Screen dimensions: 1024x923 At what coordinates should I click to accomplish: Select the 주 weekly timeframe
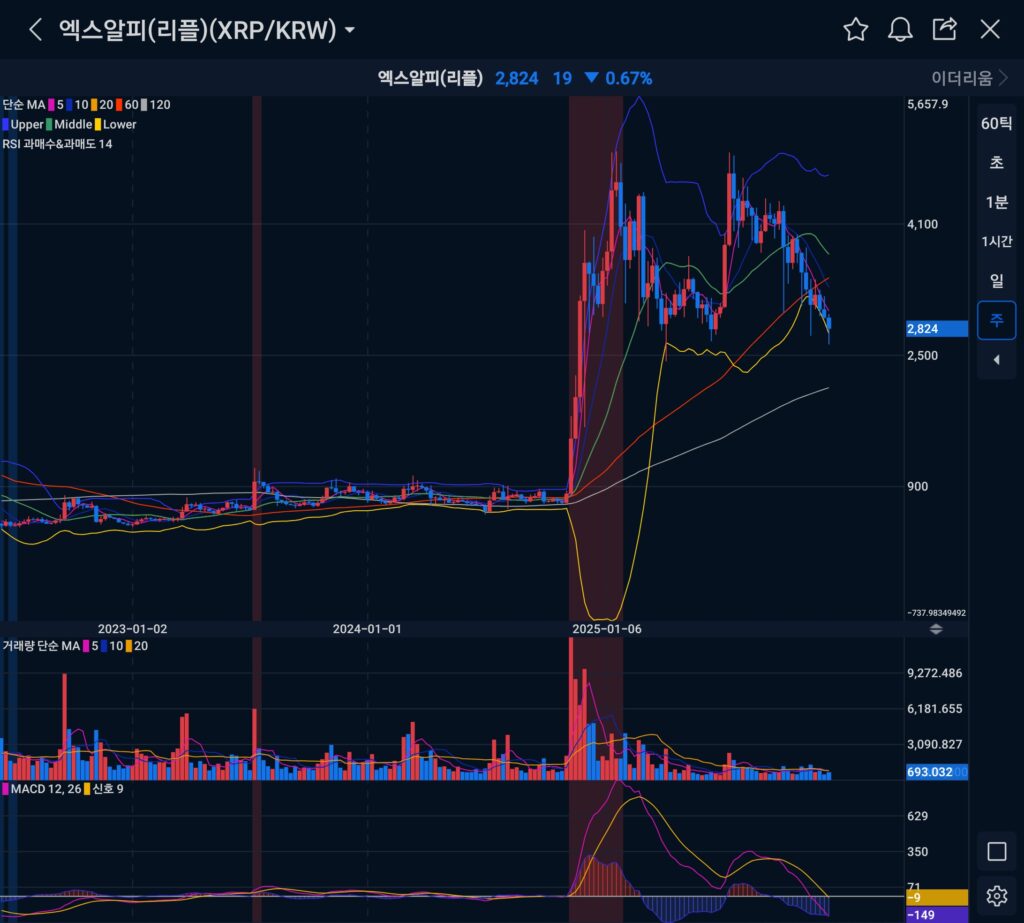996,320
